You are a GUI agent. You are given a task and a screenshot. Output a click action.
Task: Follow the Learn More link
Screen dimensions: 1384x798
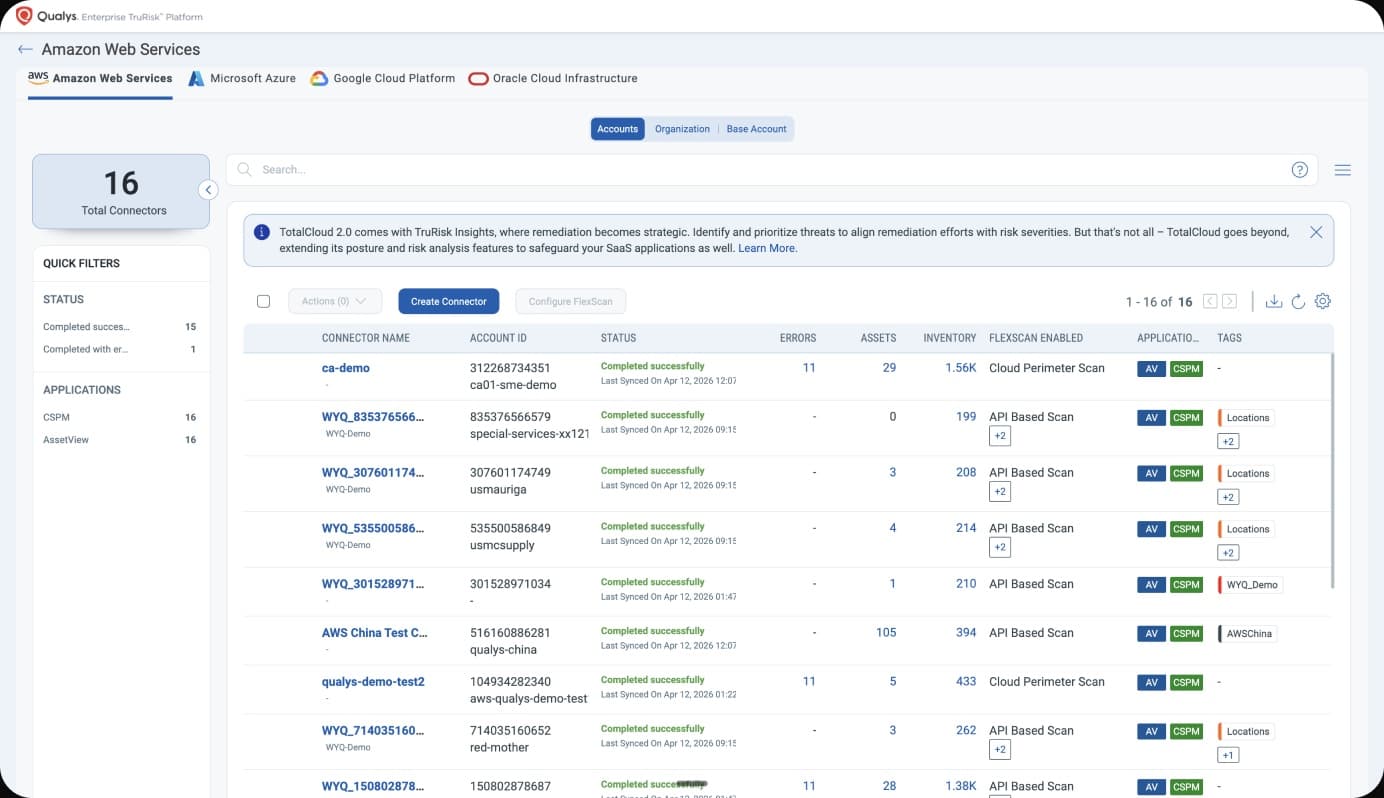click(x=767, y=248)
